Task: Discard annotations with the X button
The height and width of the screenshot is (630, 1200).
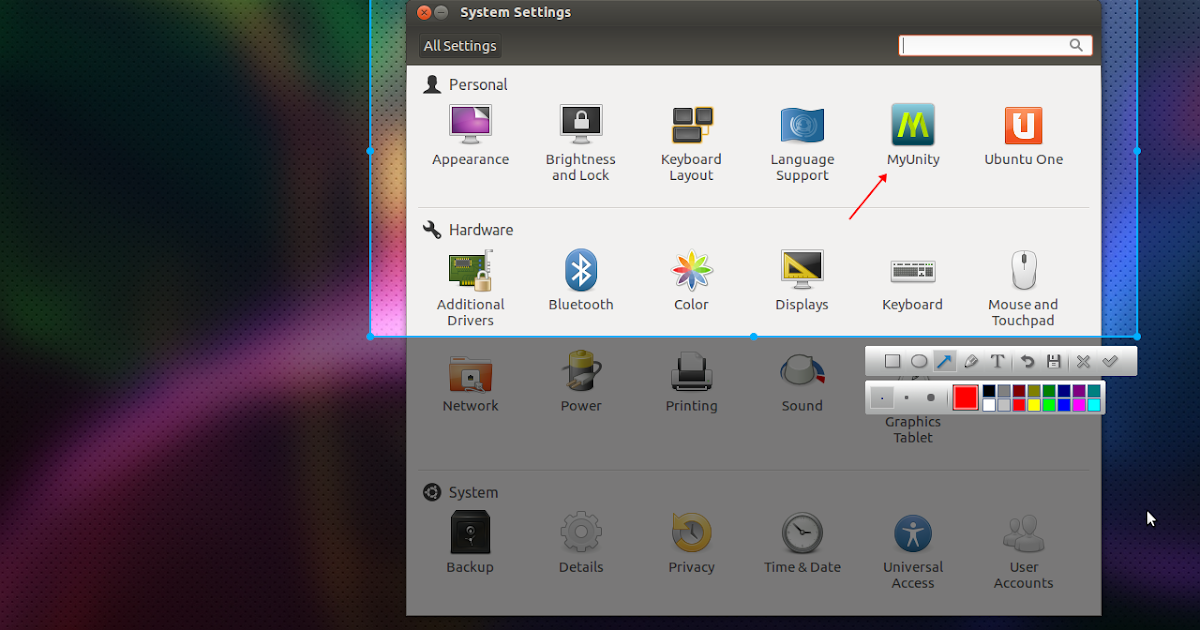Action: coord(1082,361)
